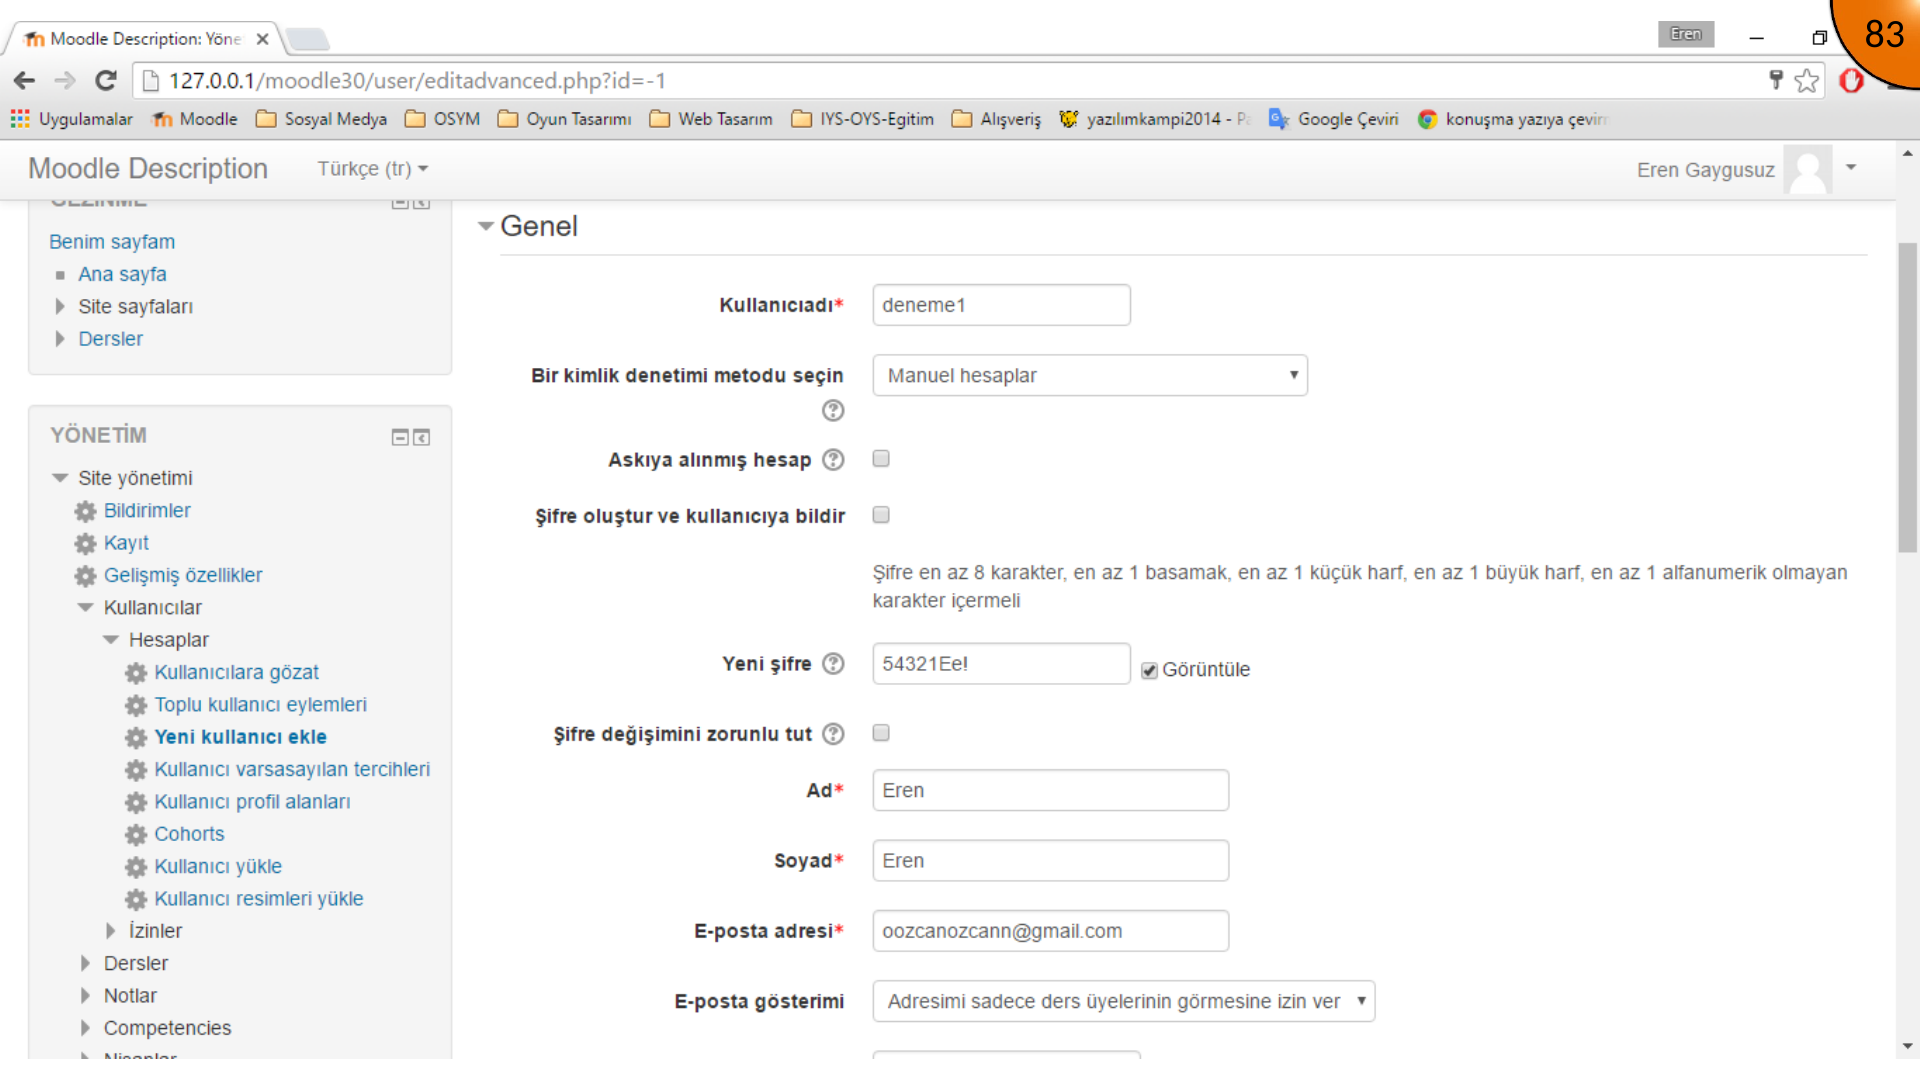Open the Benim sayfam link
The image size is (1921, 1080).
click(112, 242)
